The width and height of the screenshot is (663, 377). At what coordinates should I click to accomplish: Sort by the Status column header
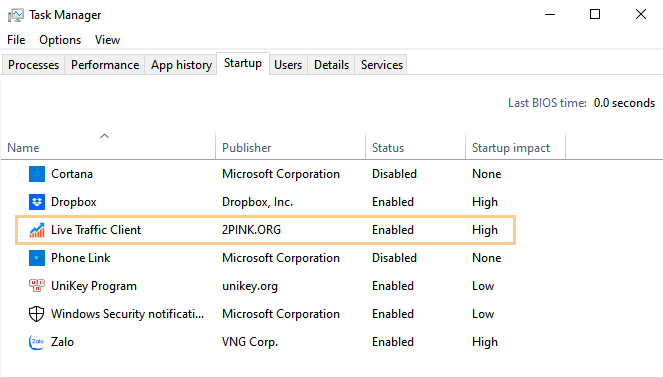click(388, 148)
